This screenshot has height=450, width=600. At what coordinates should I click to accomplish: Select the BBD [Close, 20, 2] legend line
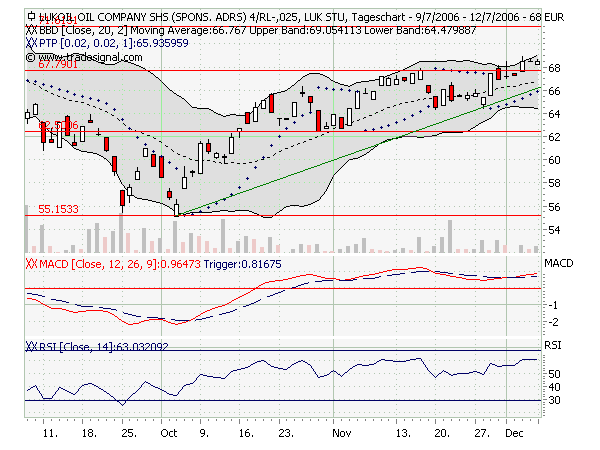point(257,30)
